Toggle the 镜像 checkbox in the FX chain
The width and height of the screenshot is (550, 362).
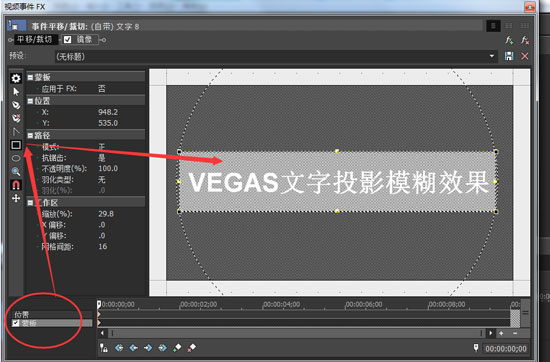click(x=68, y=40)
